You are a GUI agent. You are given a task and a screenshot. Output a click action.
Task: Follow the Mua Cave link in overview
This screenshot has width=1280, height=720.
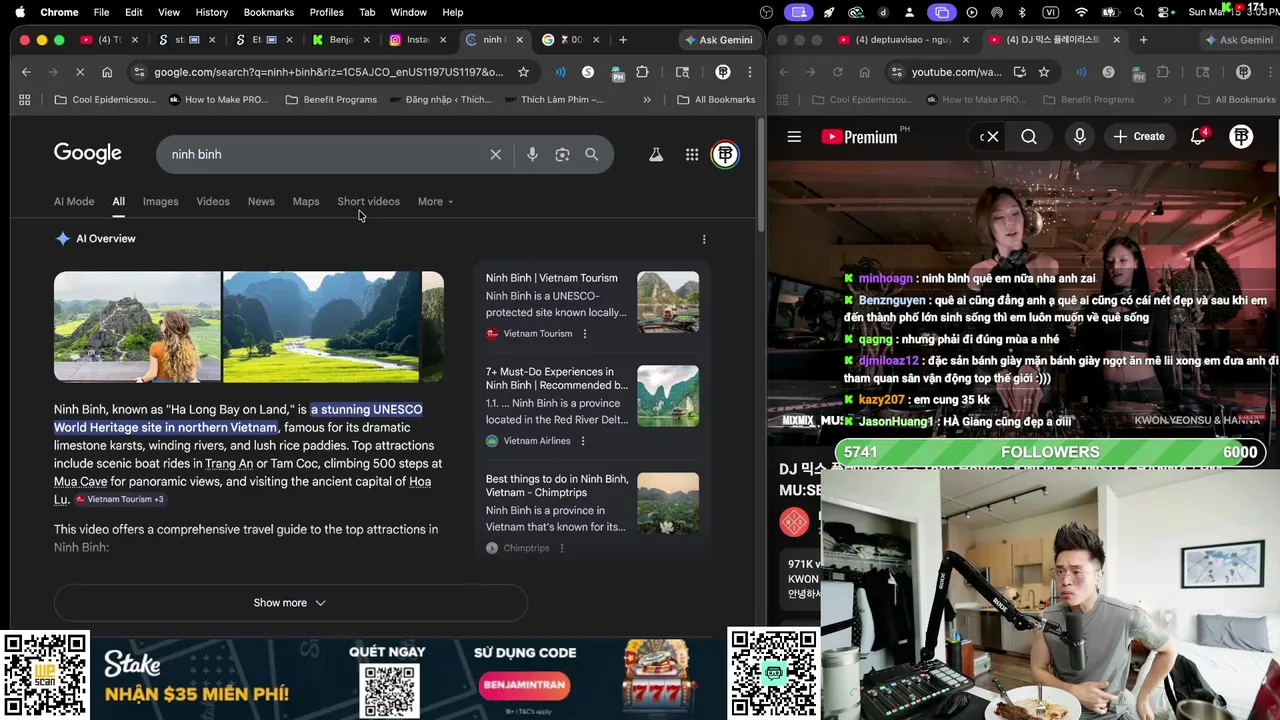pyautogui.click(x=81, y=481)
